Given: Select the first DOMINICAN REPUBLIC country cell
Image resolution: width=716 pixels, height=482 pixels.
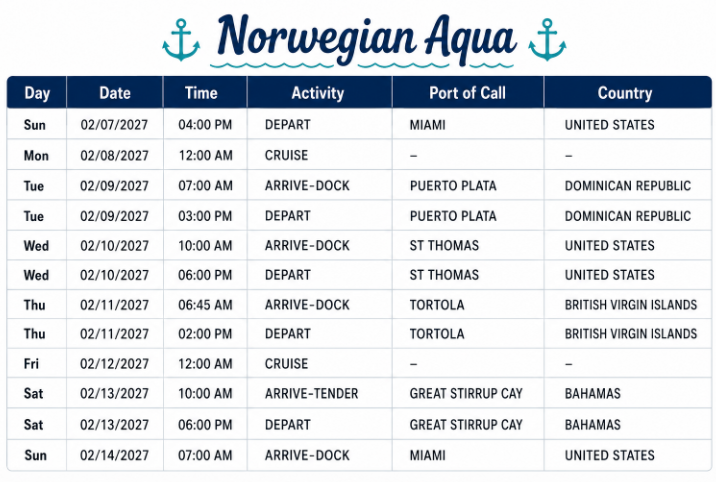Looking at the screenshot, I should click(627, 186).
